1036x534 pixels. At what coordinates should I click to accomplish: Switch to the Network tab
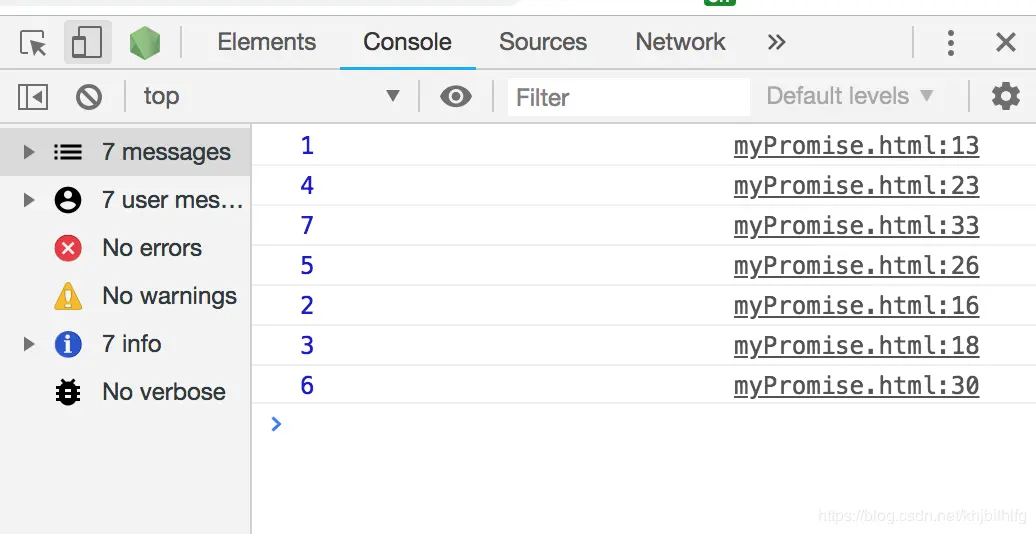click(x=681, y=42)
